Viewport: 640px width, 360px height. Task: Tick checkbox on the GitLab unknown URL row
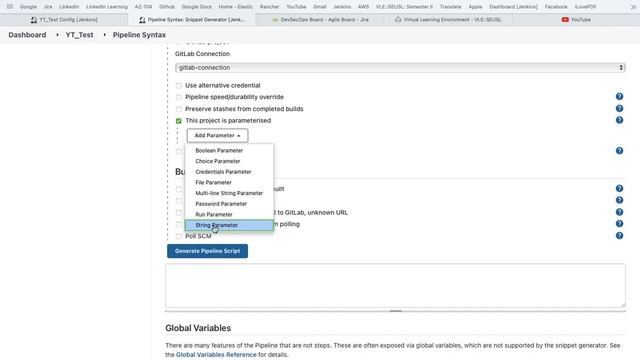pyautogui.click(x=178, y=213)
